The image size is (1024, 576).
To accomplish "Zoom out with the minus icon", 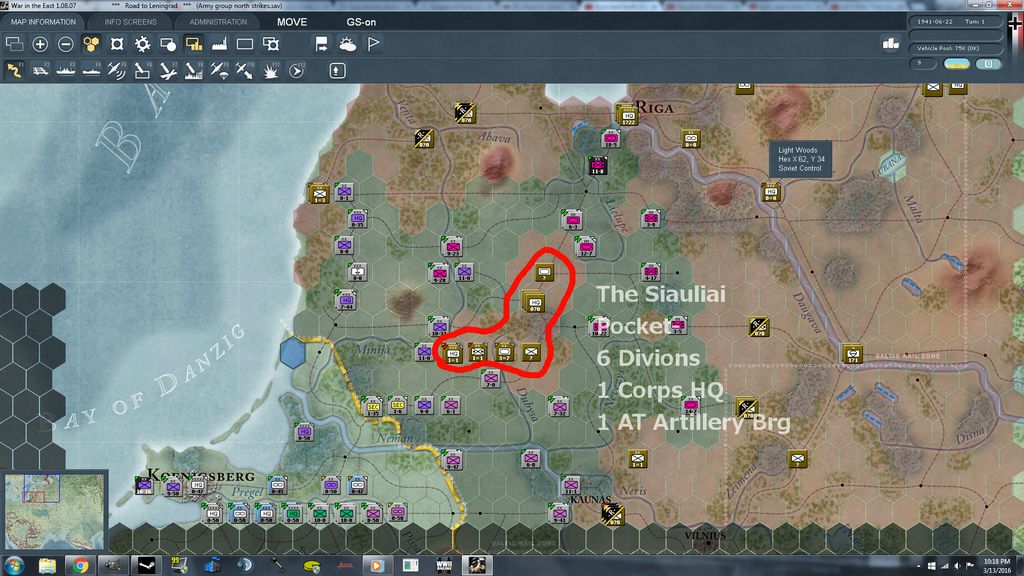I will [65, 44].
